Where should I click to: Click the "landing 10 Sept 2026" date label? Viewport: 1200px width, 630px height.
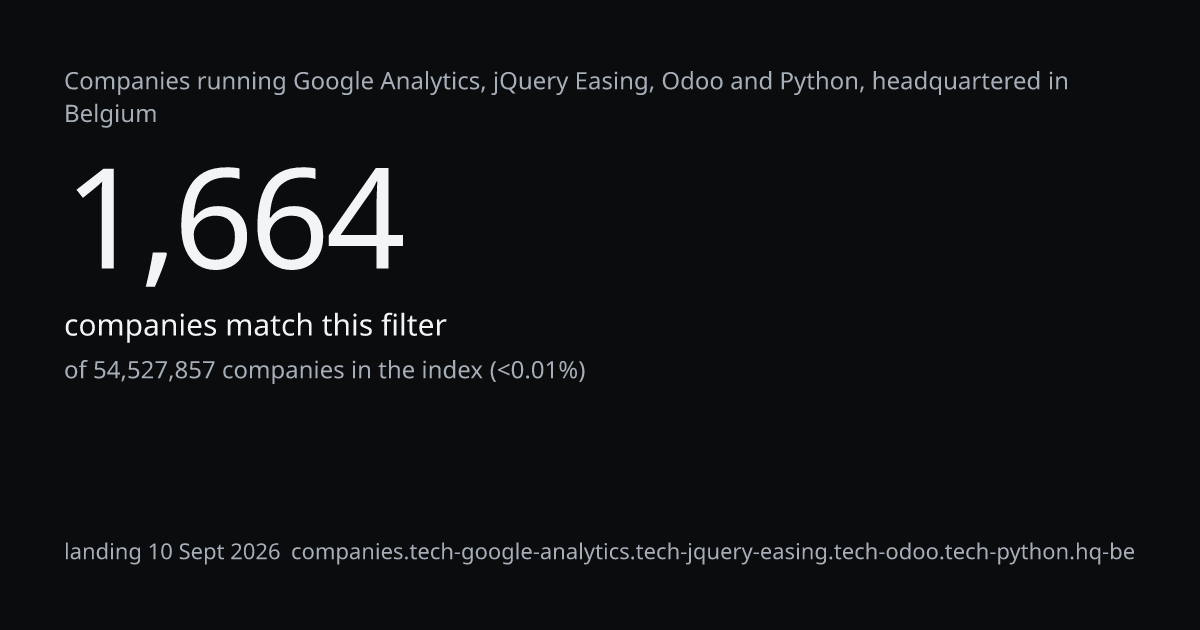pyautogui.click(x=172, y=552)
